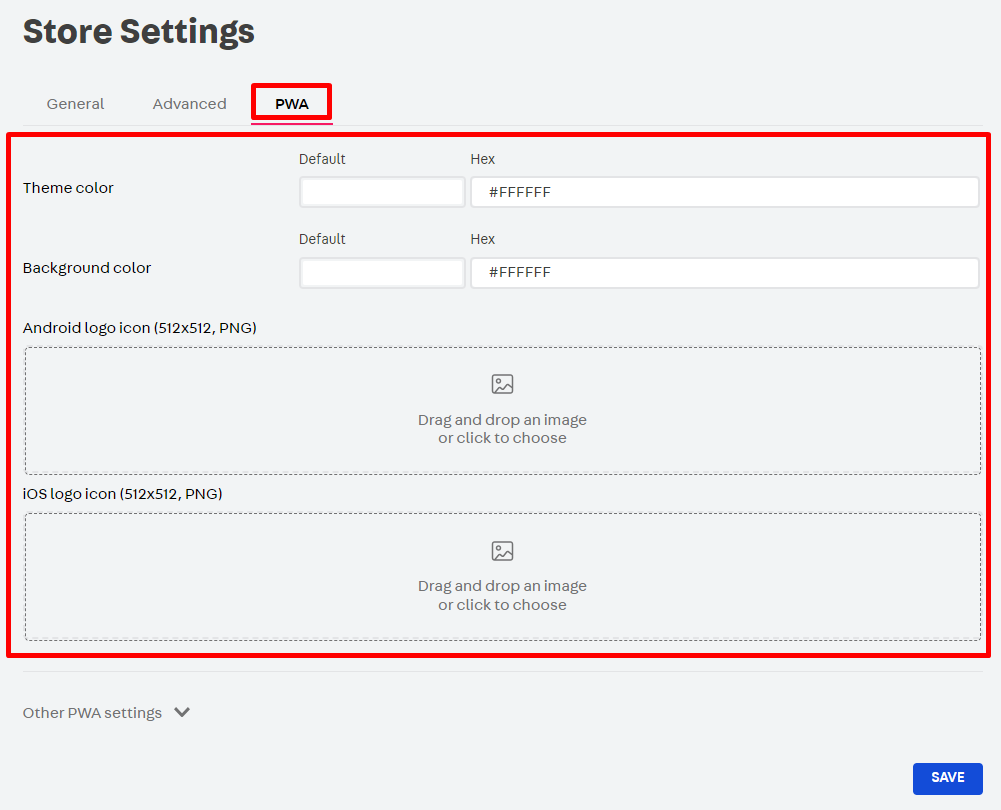Focus the Background color Hex field
This screenshot has height=810, width=1001.
click(724, 272)
